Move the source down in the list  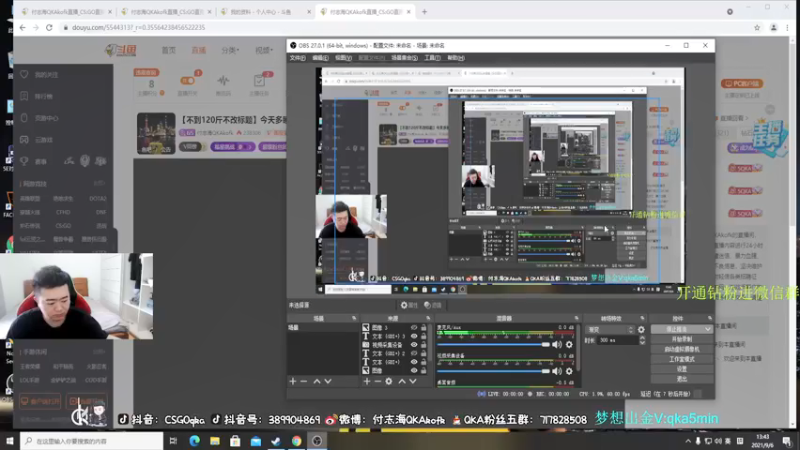(413, 381)
